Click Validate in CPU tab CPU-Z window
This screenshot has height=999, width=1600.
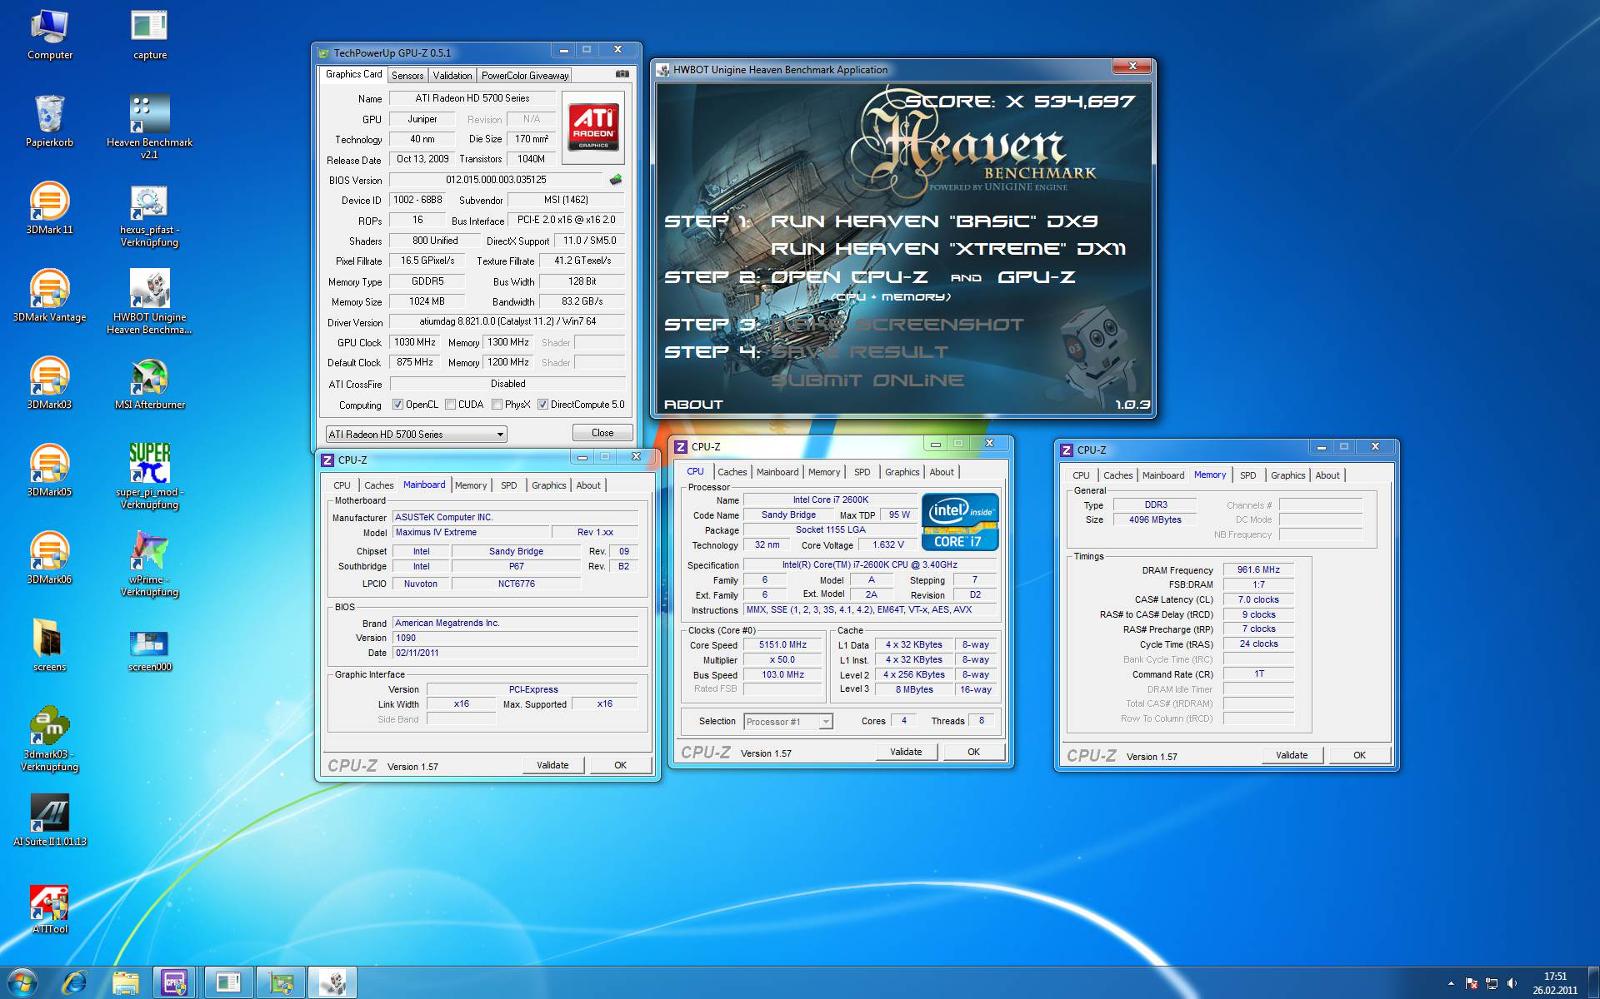click(x=906, y=752)
